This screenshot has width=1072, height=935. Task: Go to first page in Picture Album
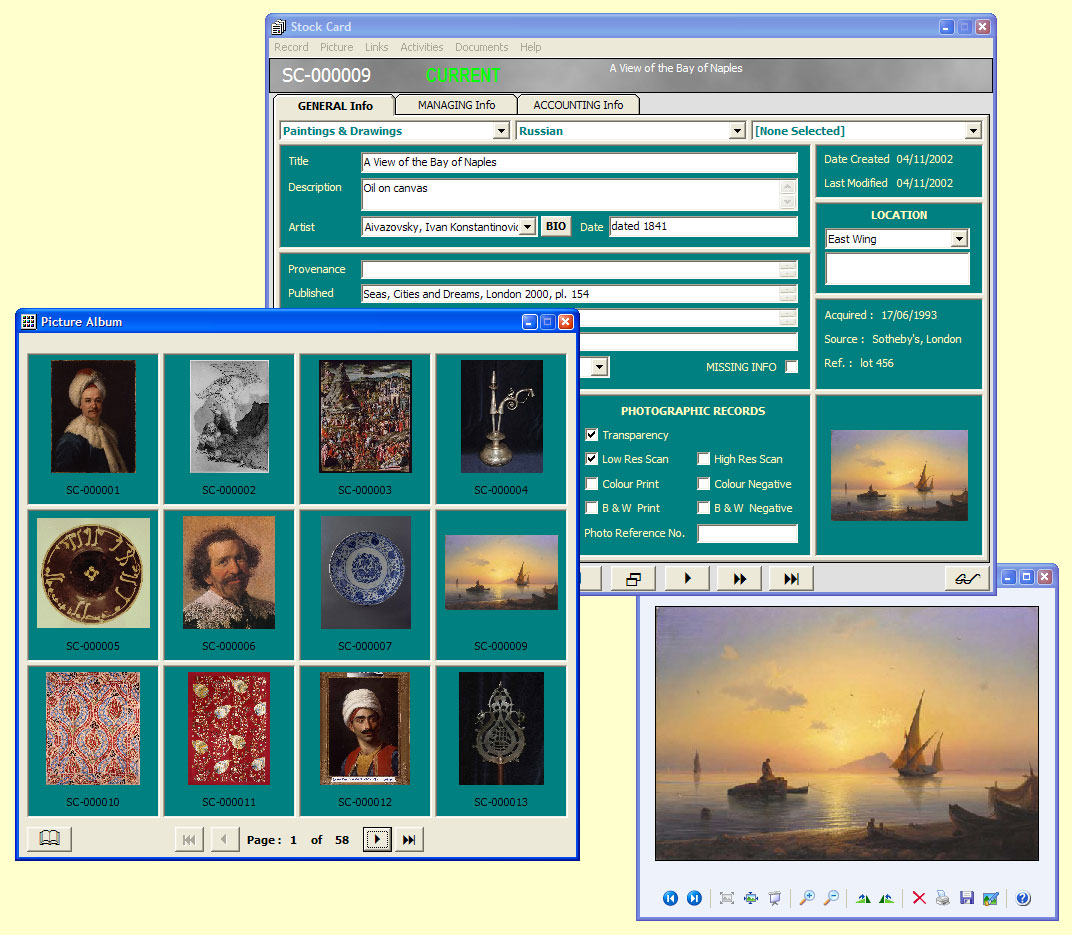point(189,839)
